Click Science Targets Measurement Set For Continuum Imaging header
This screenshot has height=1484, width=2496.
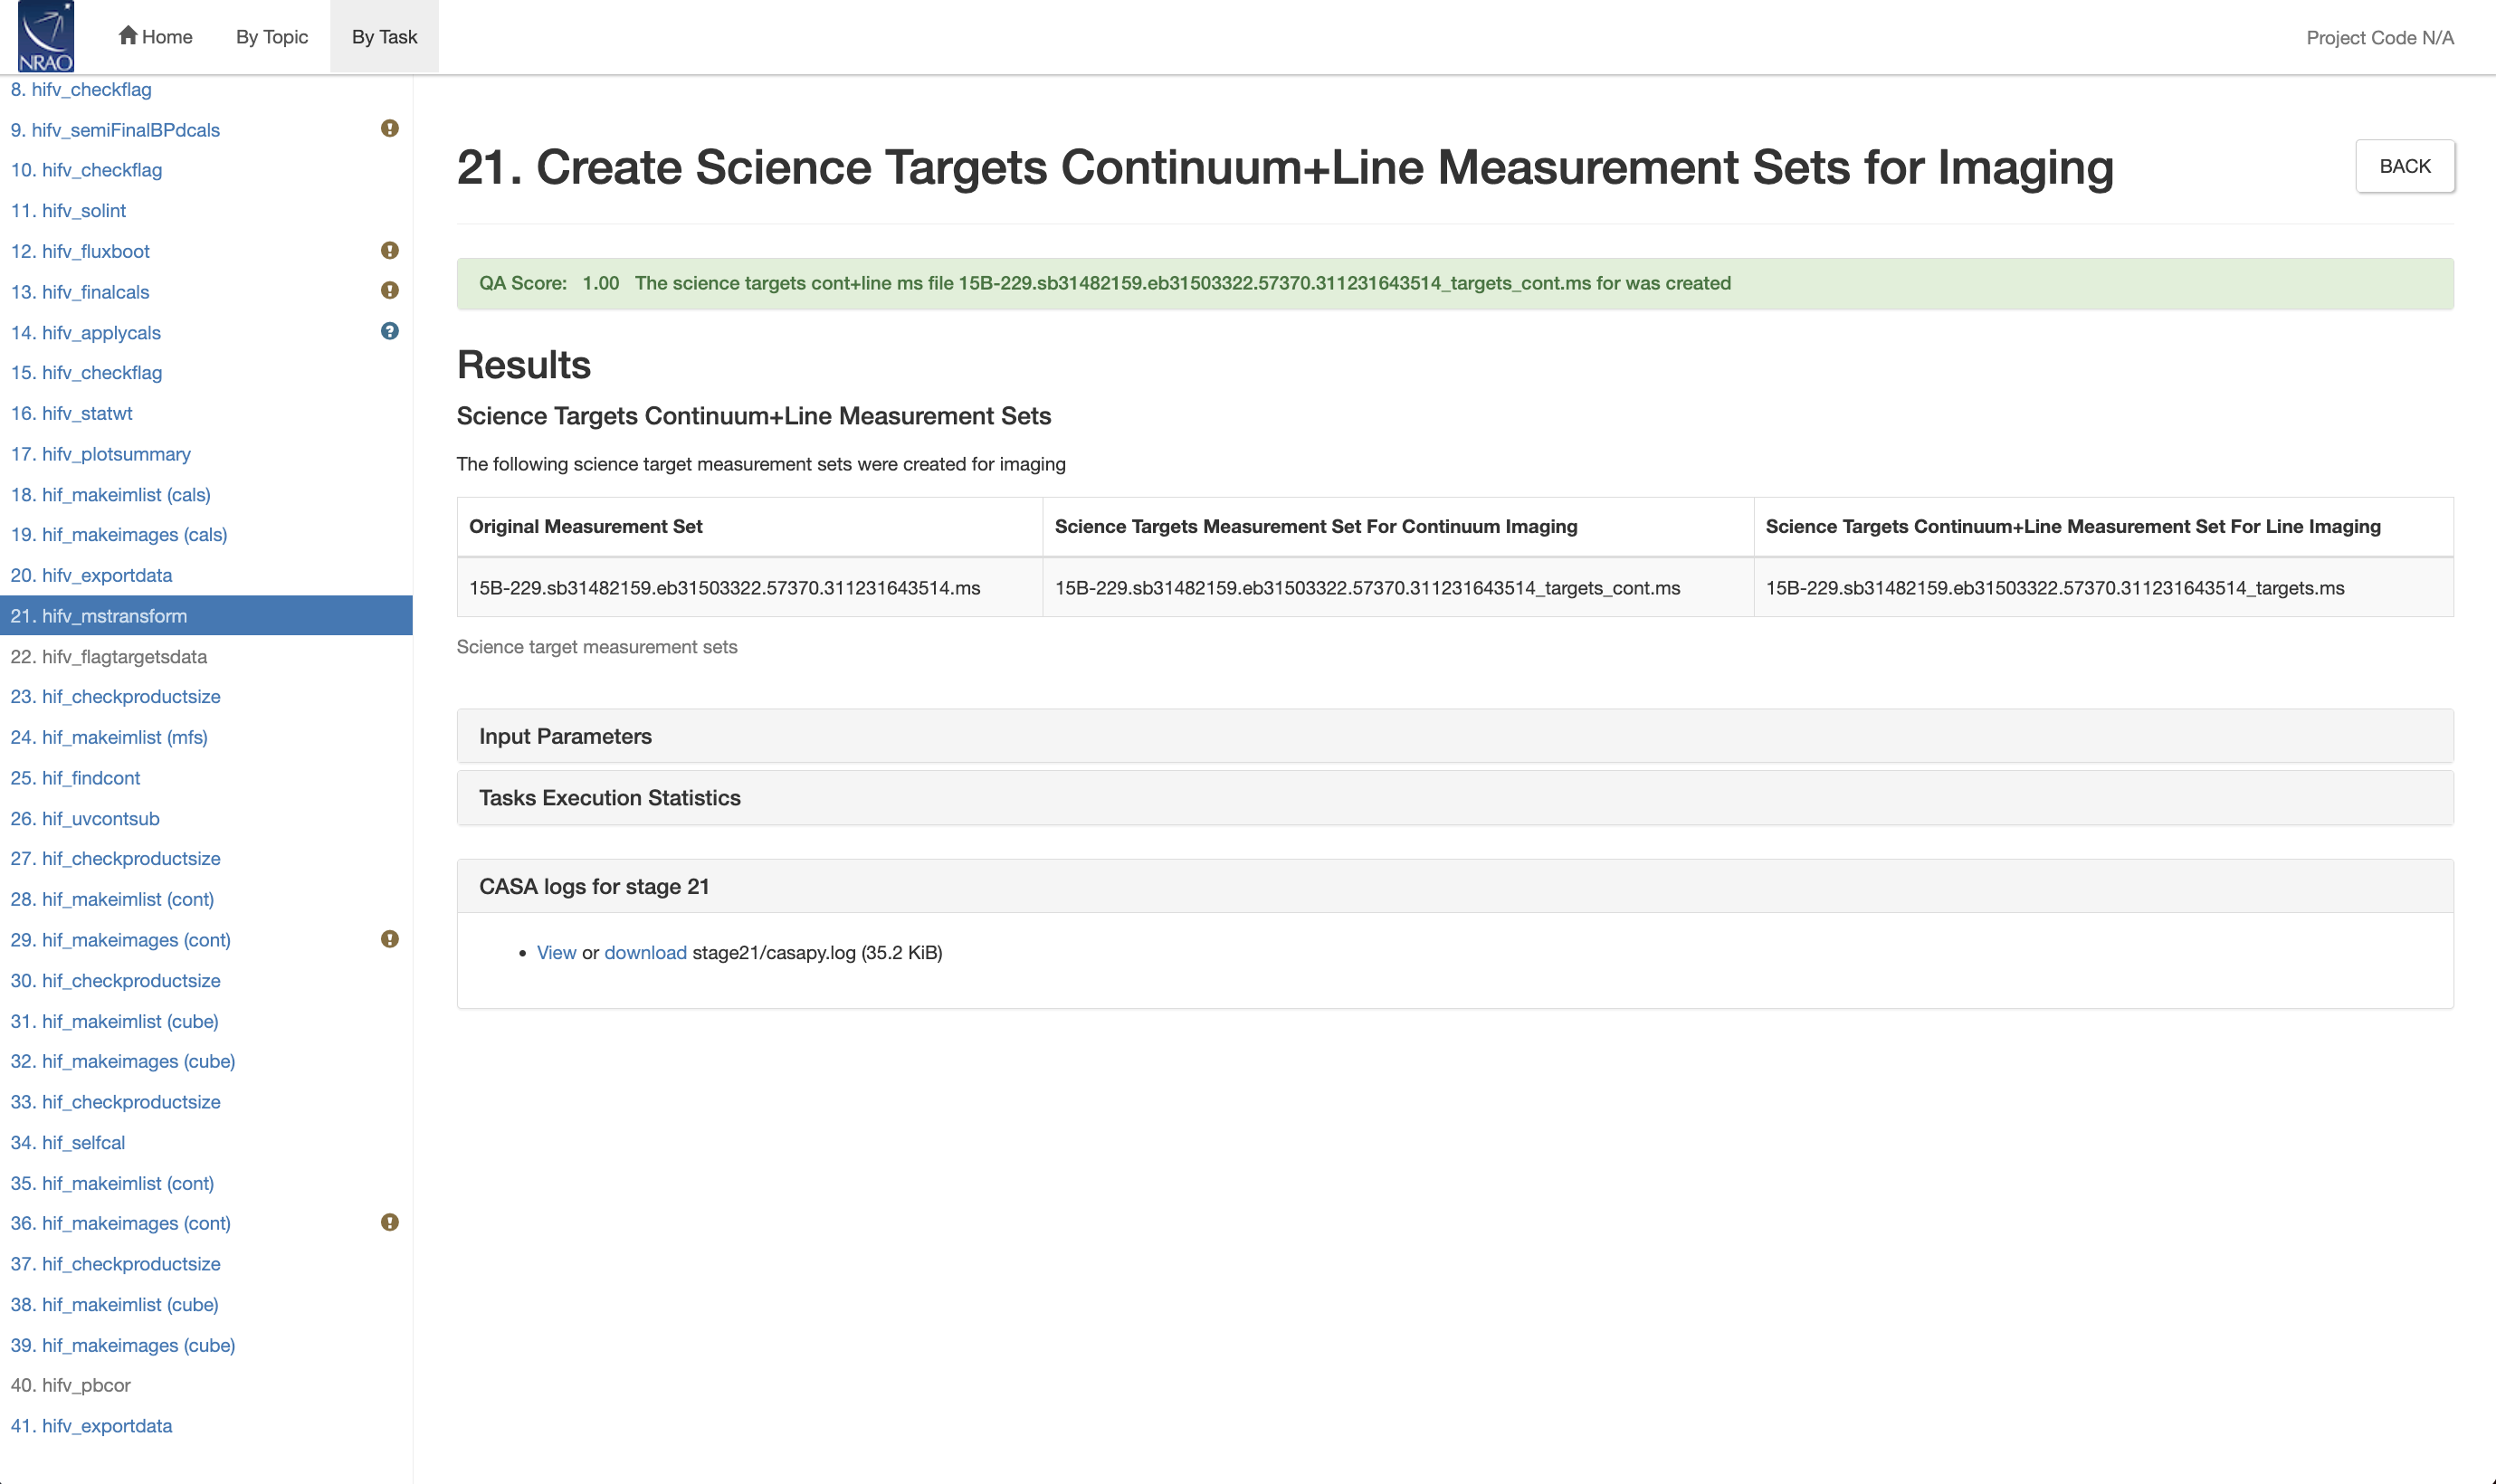pyautogui.click(x=1398, y=527)
